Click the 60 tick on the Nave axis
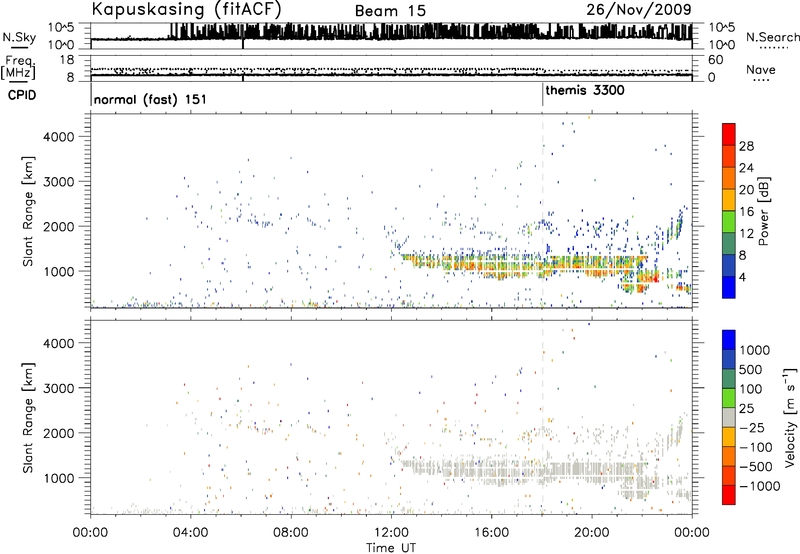This screenshot has height=554, width=800. tap(715, 60)
